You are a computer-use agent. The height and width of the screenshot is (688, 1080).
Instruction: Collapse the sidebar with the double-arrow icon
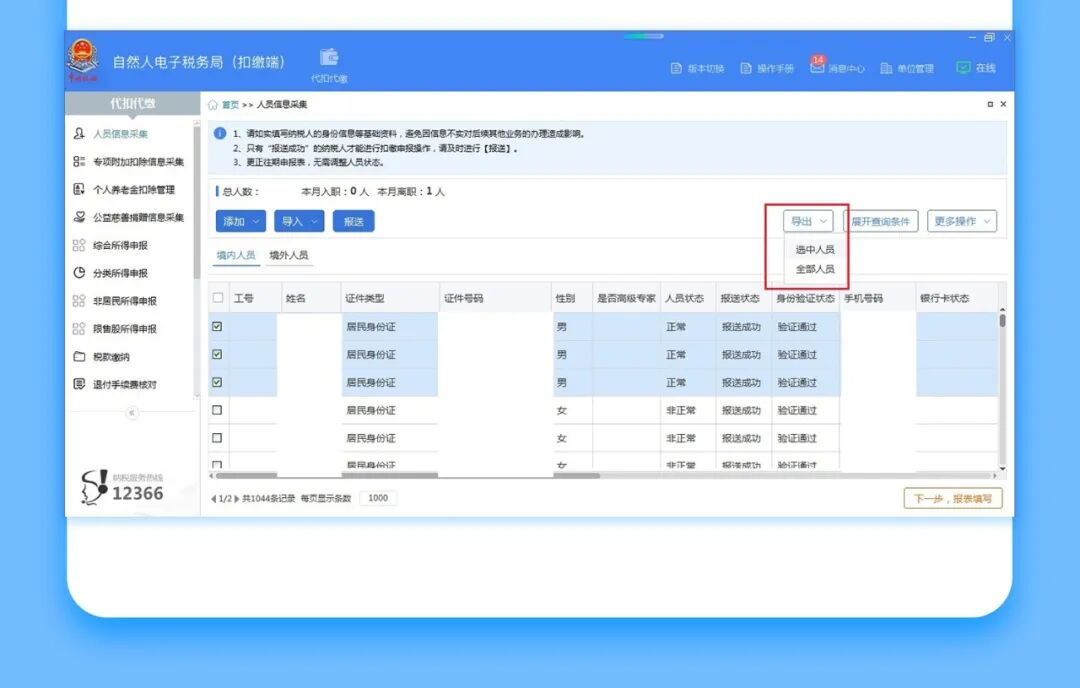click(x=132, y=413)
